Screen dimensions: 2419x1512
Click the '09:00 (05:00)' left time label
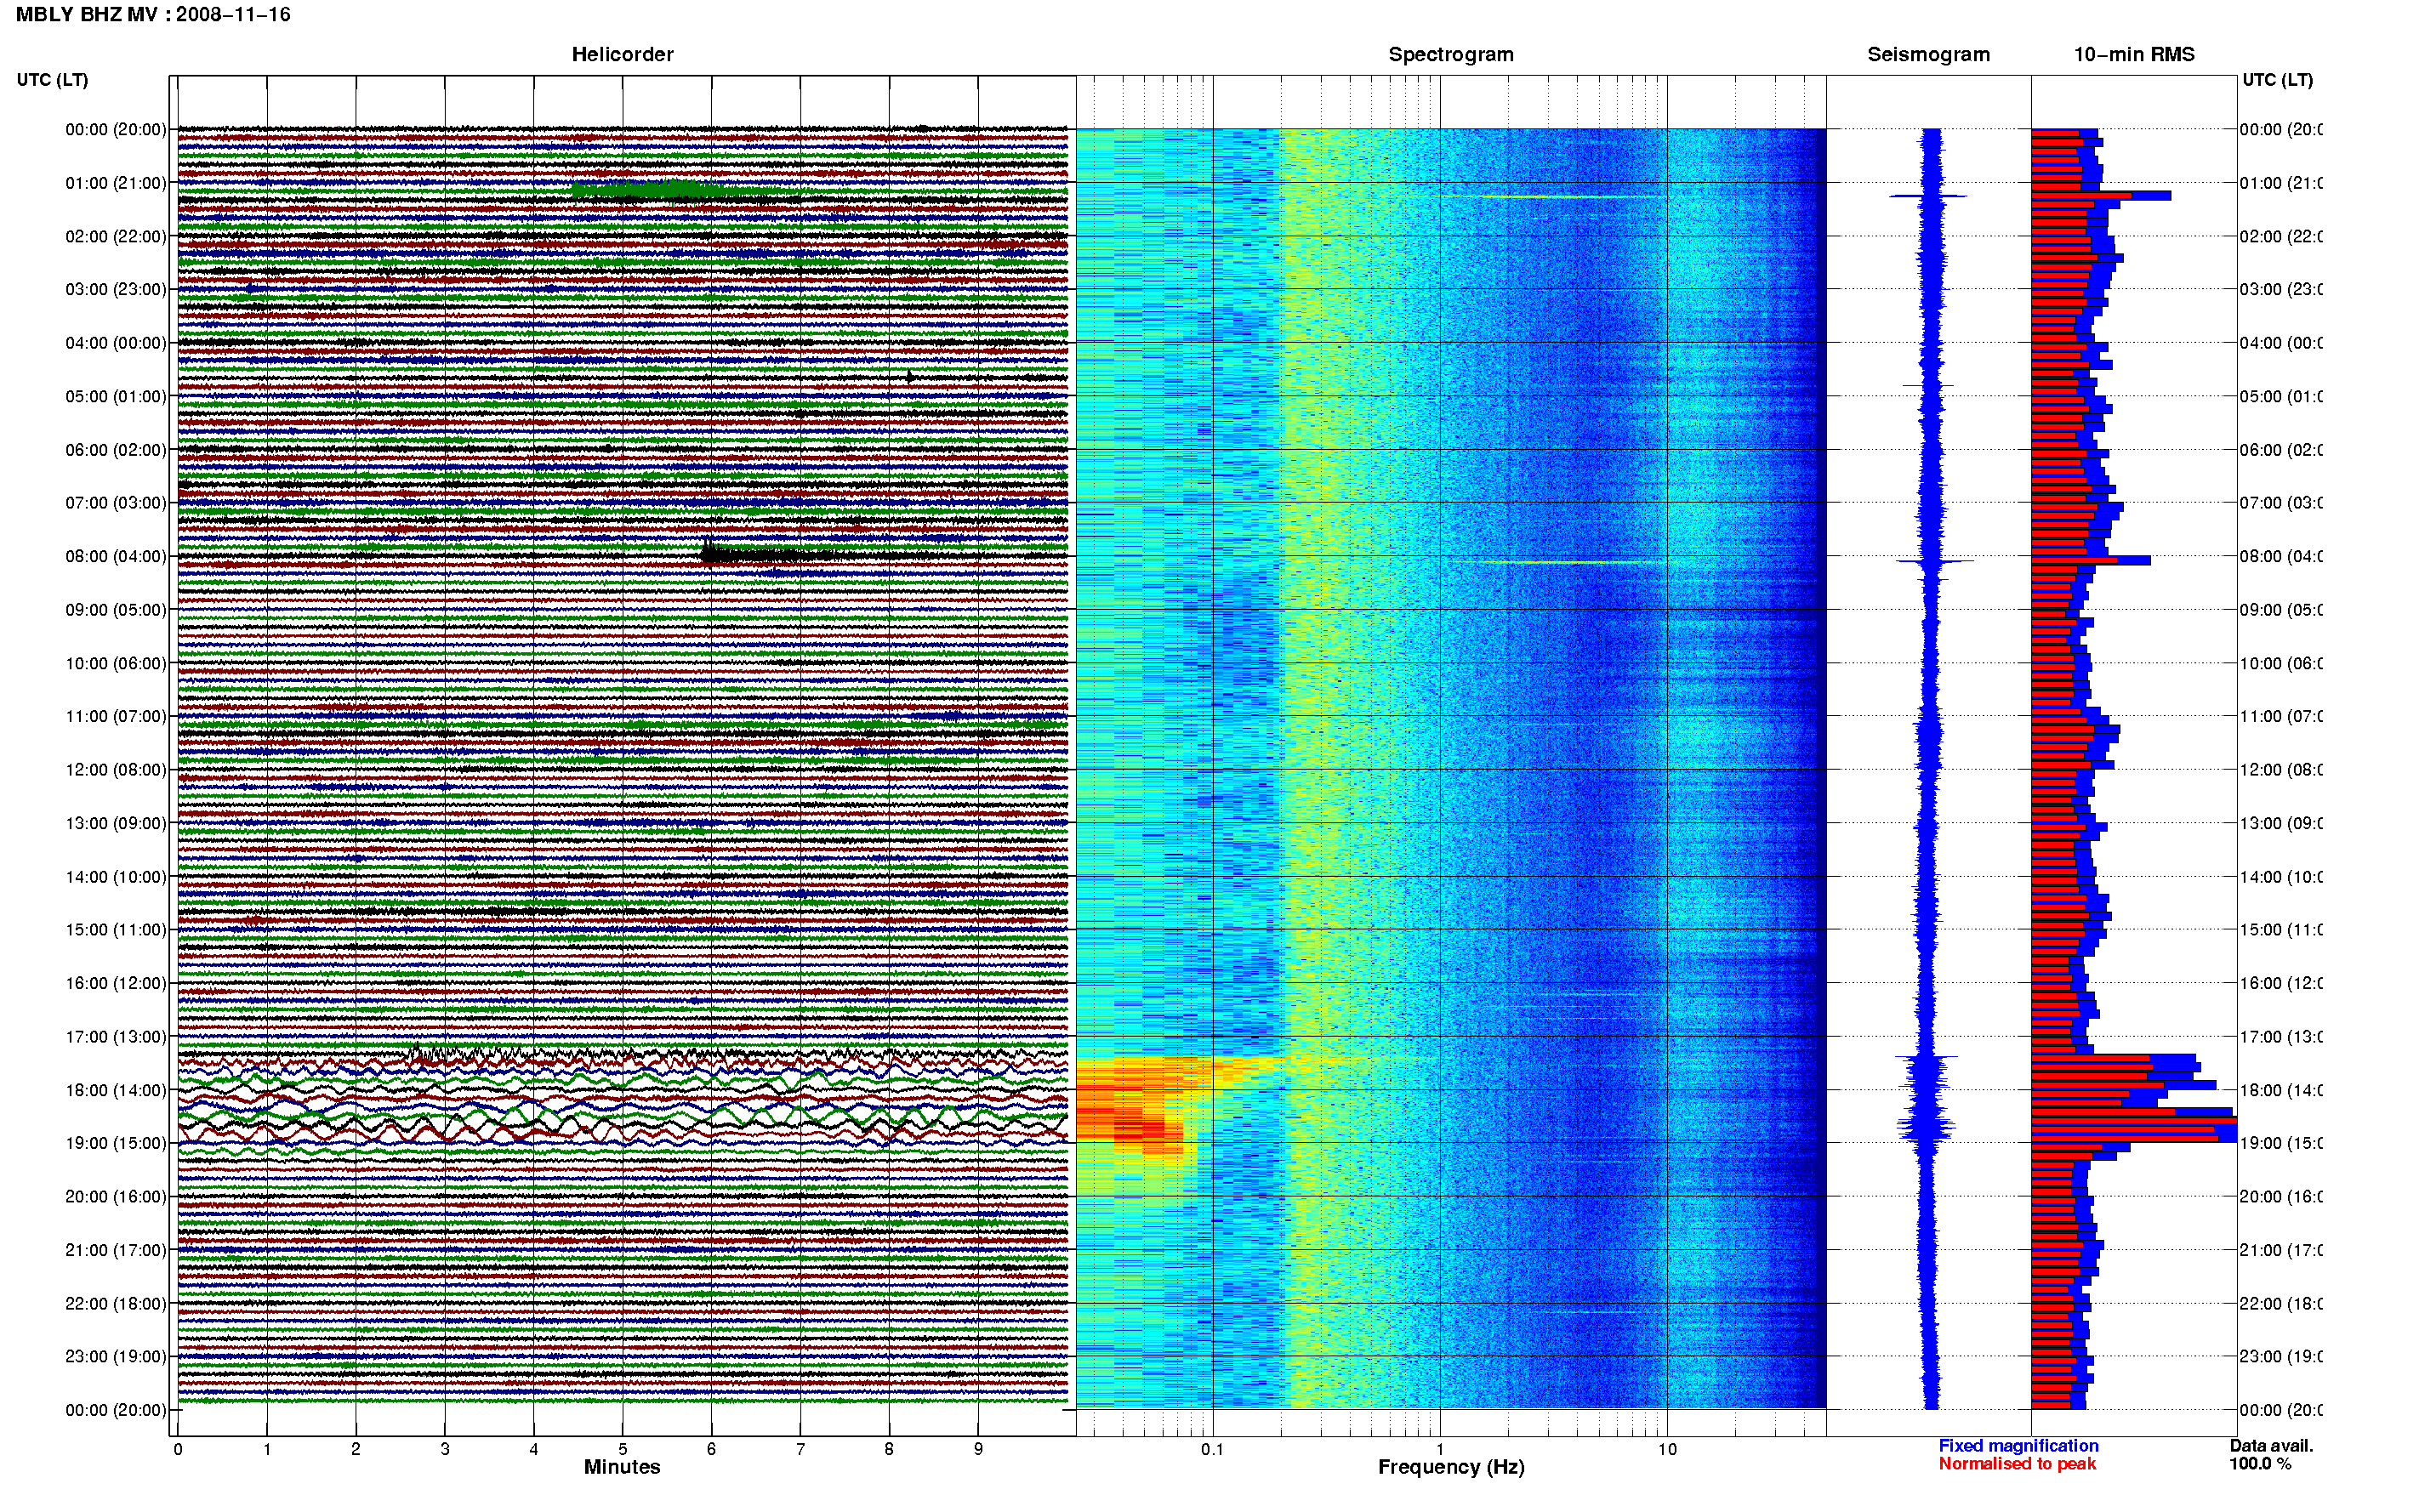click(116, 610)
